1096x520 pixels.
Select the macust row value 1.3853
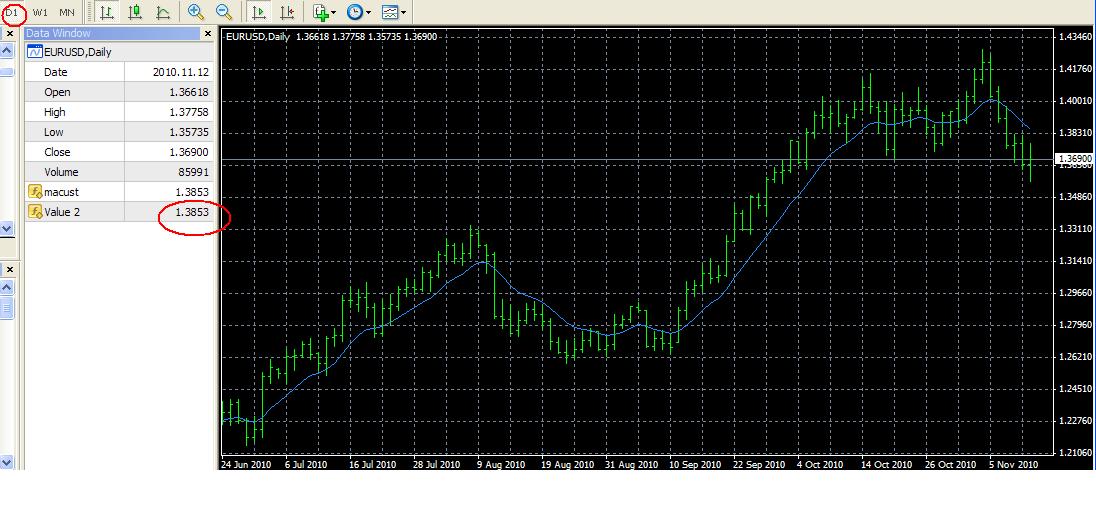click(x=193, y=192)
